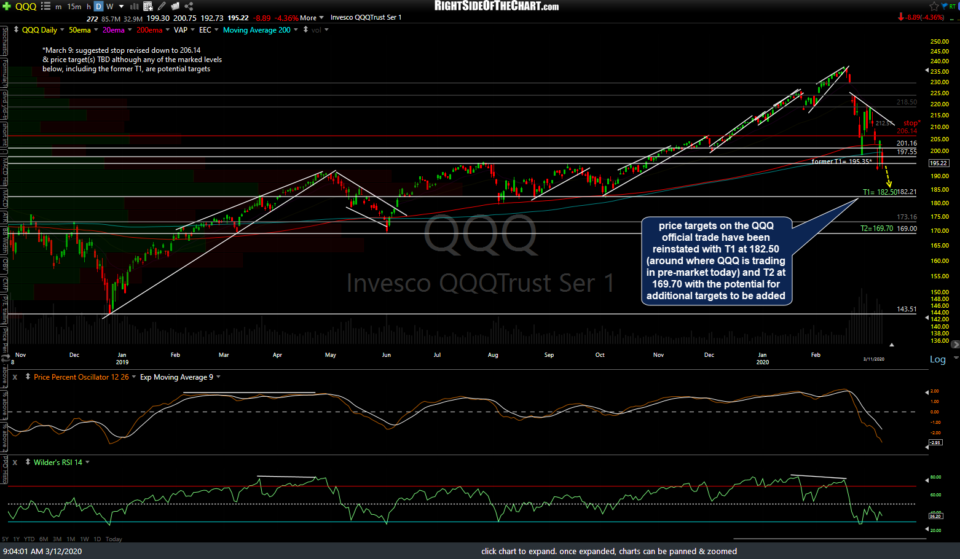Select the 6M time range
Screen dimensions: 960x559
(43, 539)
